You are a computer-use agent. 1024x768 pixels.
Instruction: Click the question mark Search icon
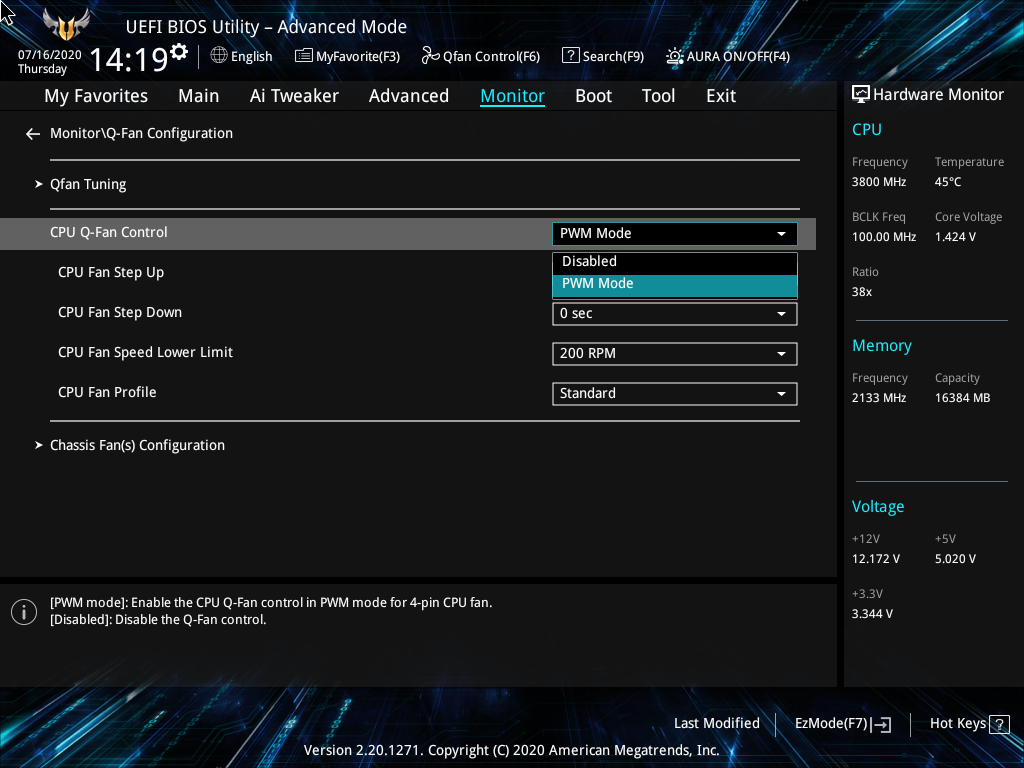(570, 56)
